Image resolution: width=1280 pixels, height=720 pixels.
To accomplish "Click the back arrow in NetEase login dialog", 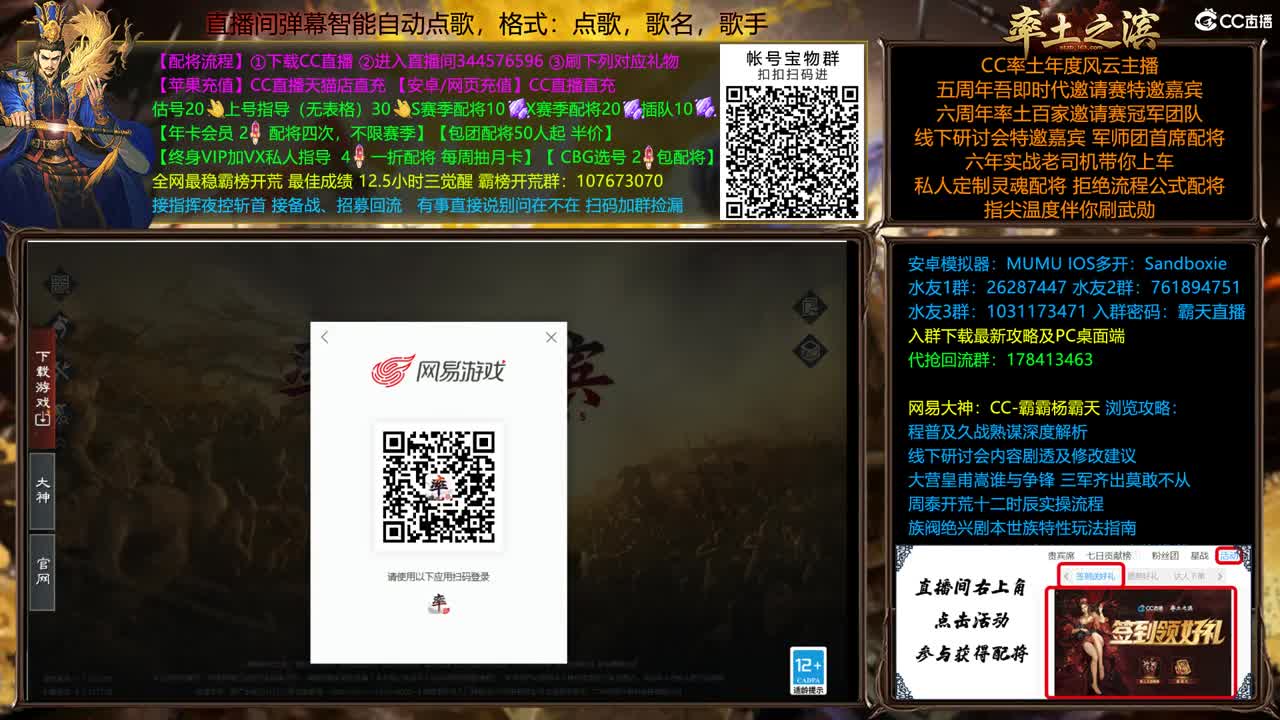I will pos(324,338).
